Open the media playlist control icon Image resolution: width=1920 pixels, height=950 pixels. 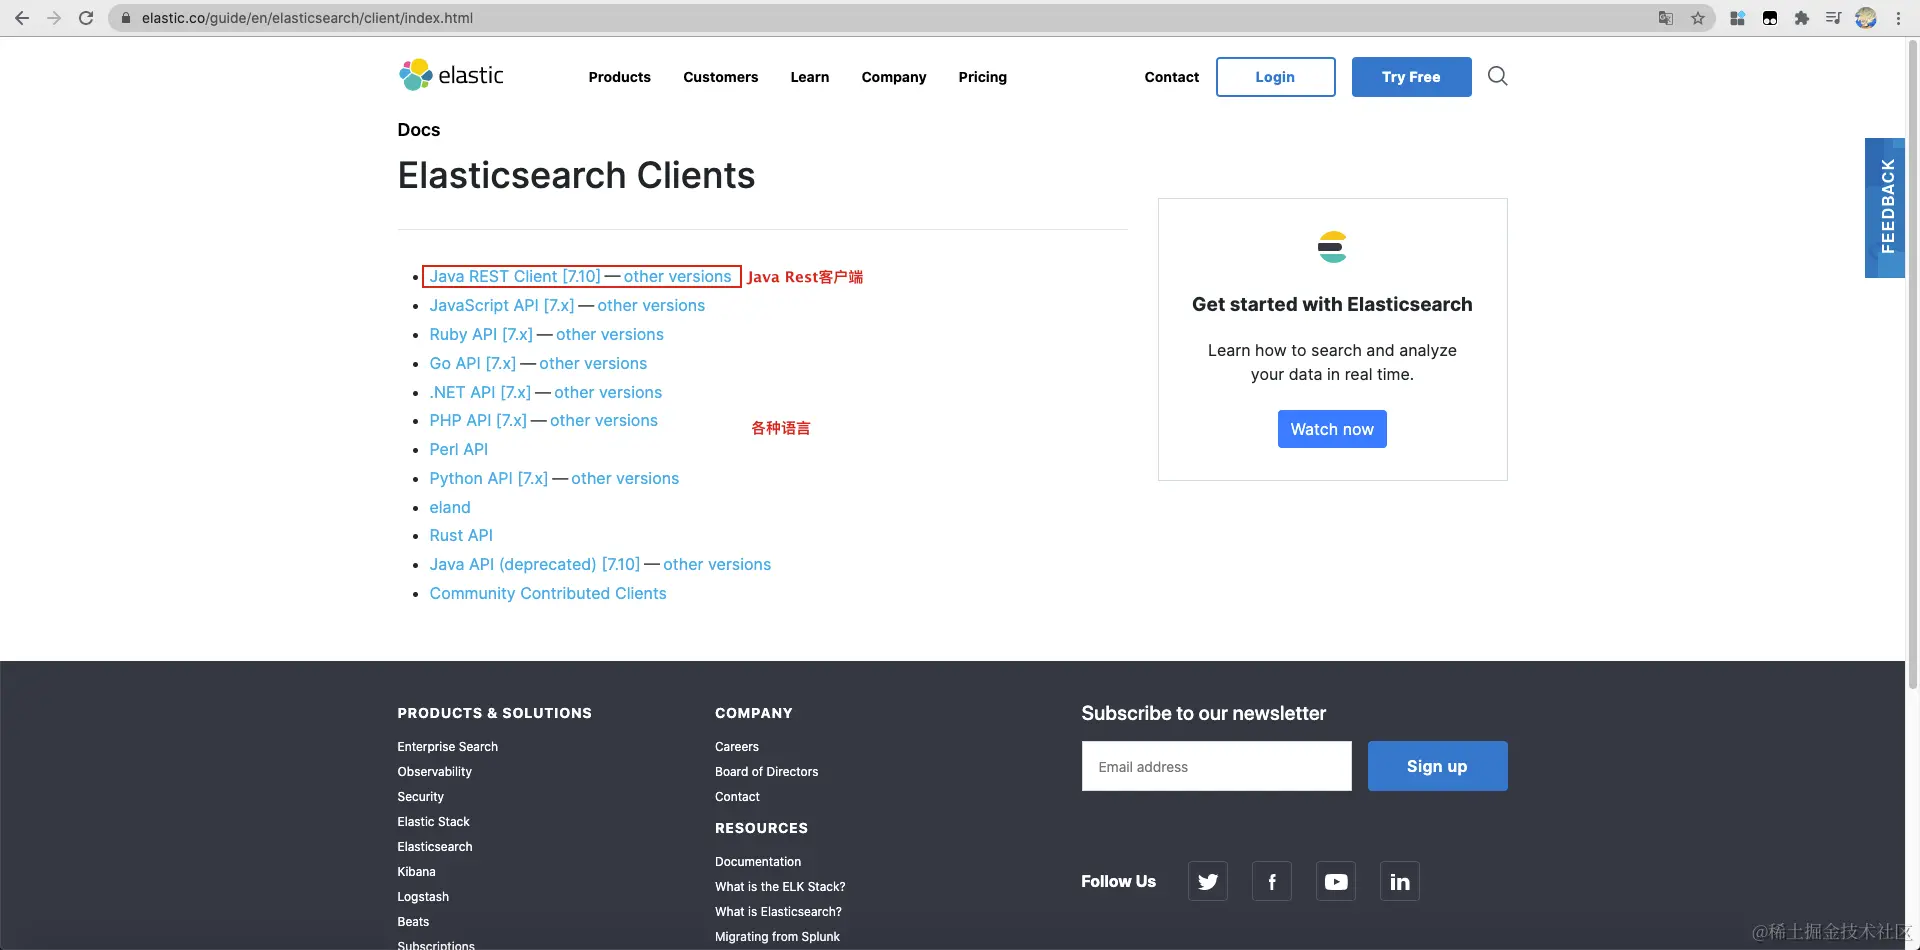pos(1834,18)
